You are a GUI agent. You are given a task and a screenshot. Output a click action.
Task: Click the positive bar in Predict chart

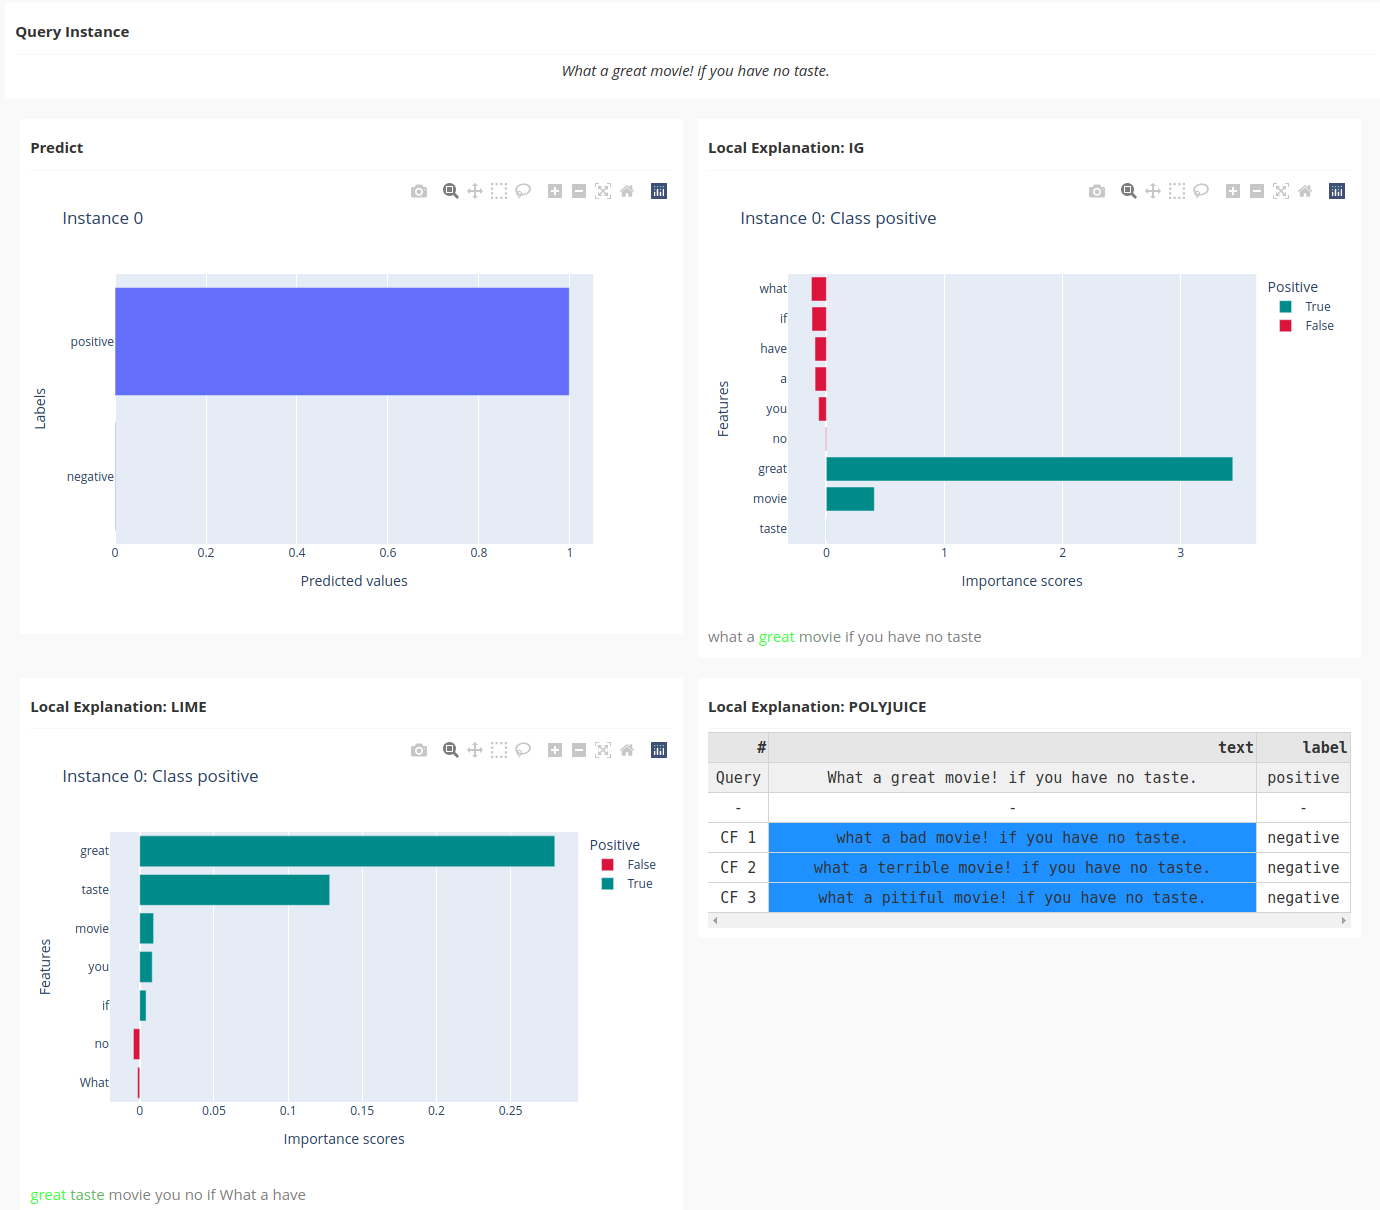coord(342,342)
